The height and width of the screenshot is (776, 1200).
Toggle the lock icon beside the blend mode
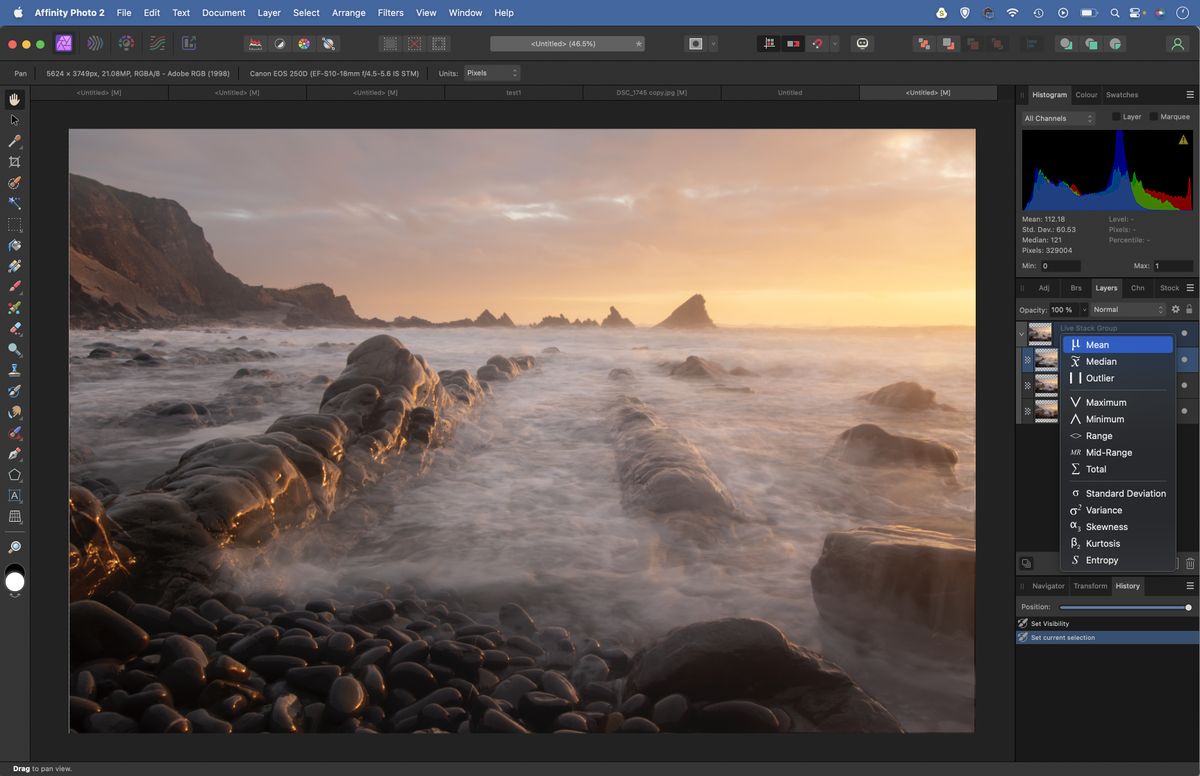[x=1189, y=309]
